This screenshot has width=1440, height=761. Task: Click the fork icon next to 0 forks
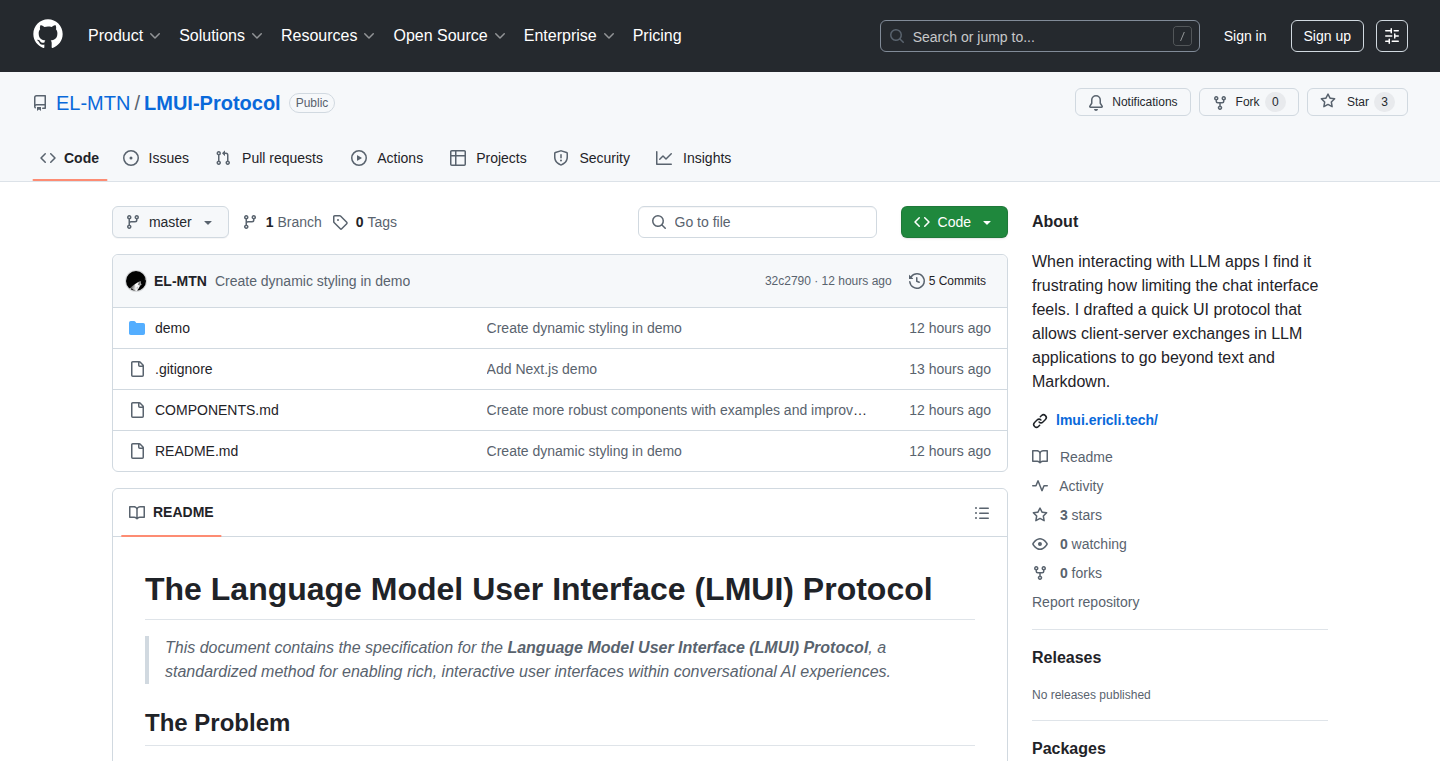click(1040, 573)
